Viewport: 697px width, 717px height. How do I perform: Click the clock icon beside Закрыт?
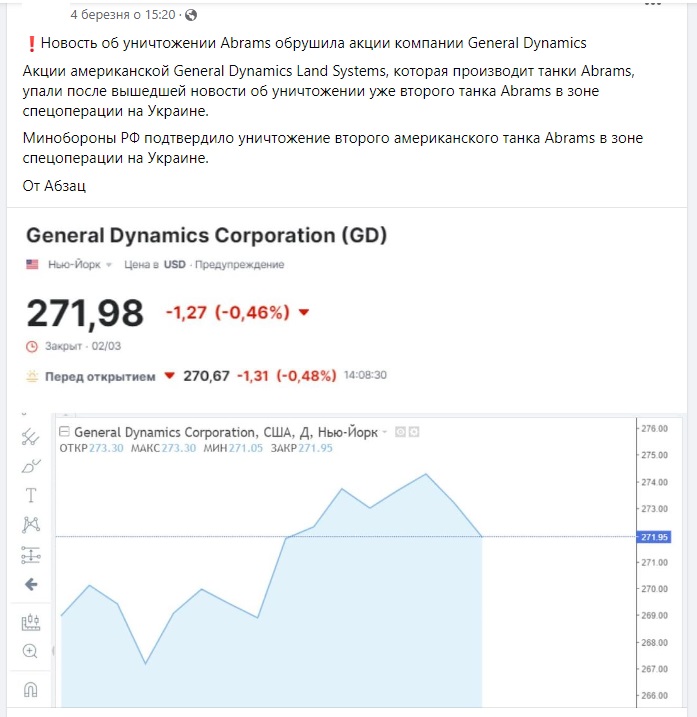pyautogui.click(x=32, y=346)
